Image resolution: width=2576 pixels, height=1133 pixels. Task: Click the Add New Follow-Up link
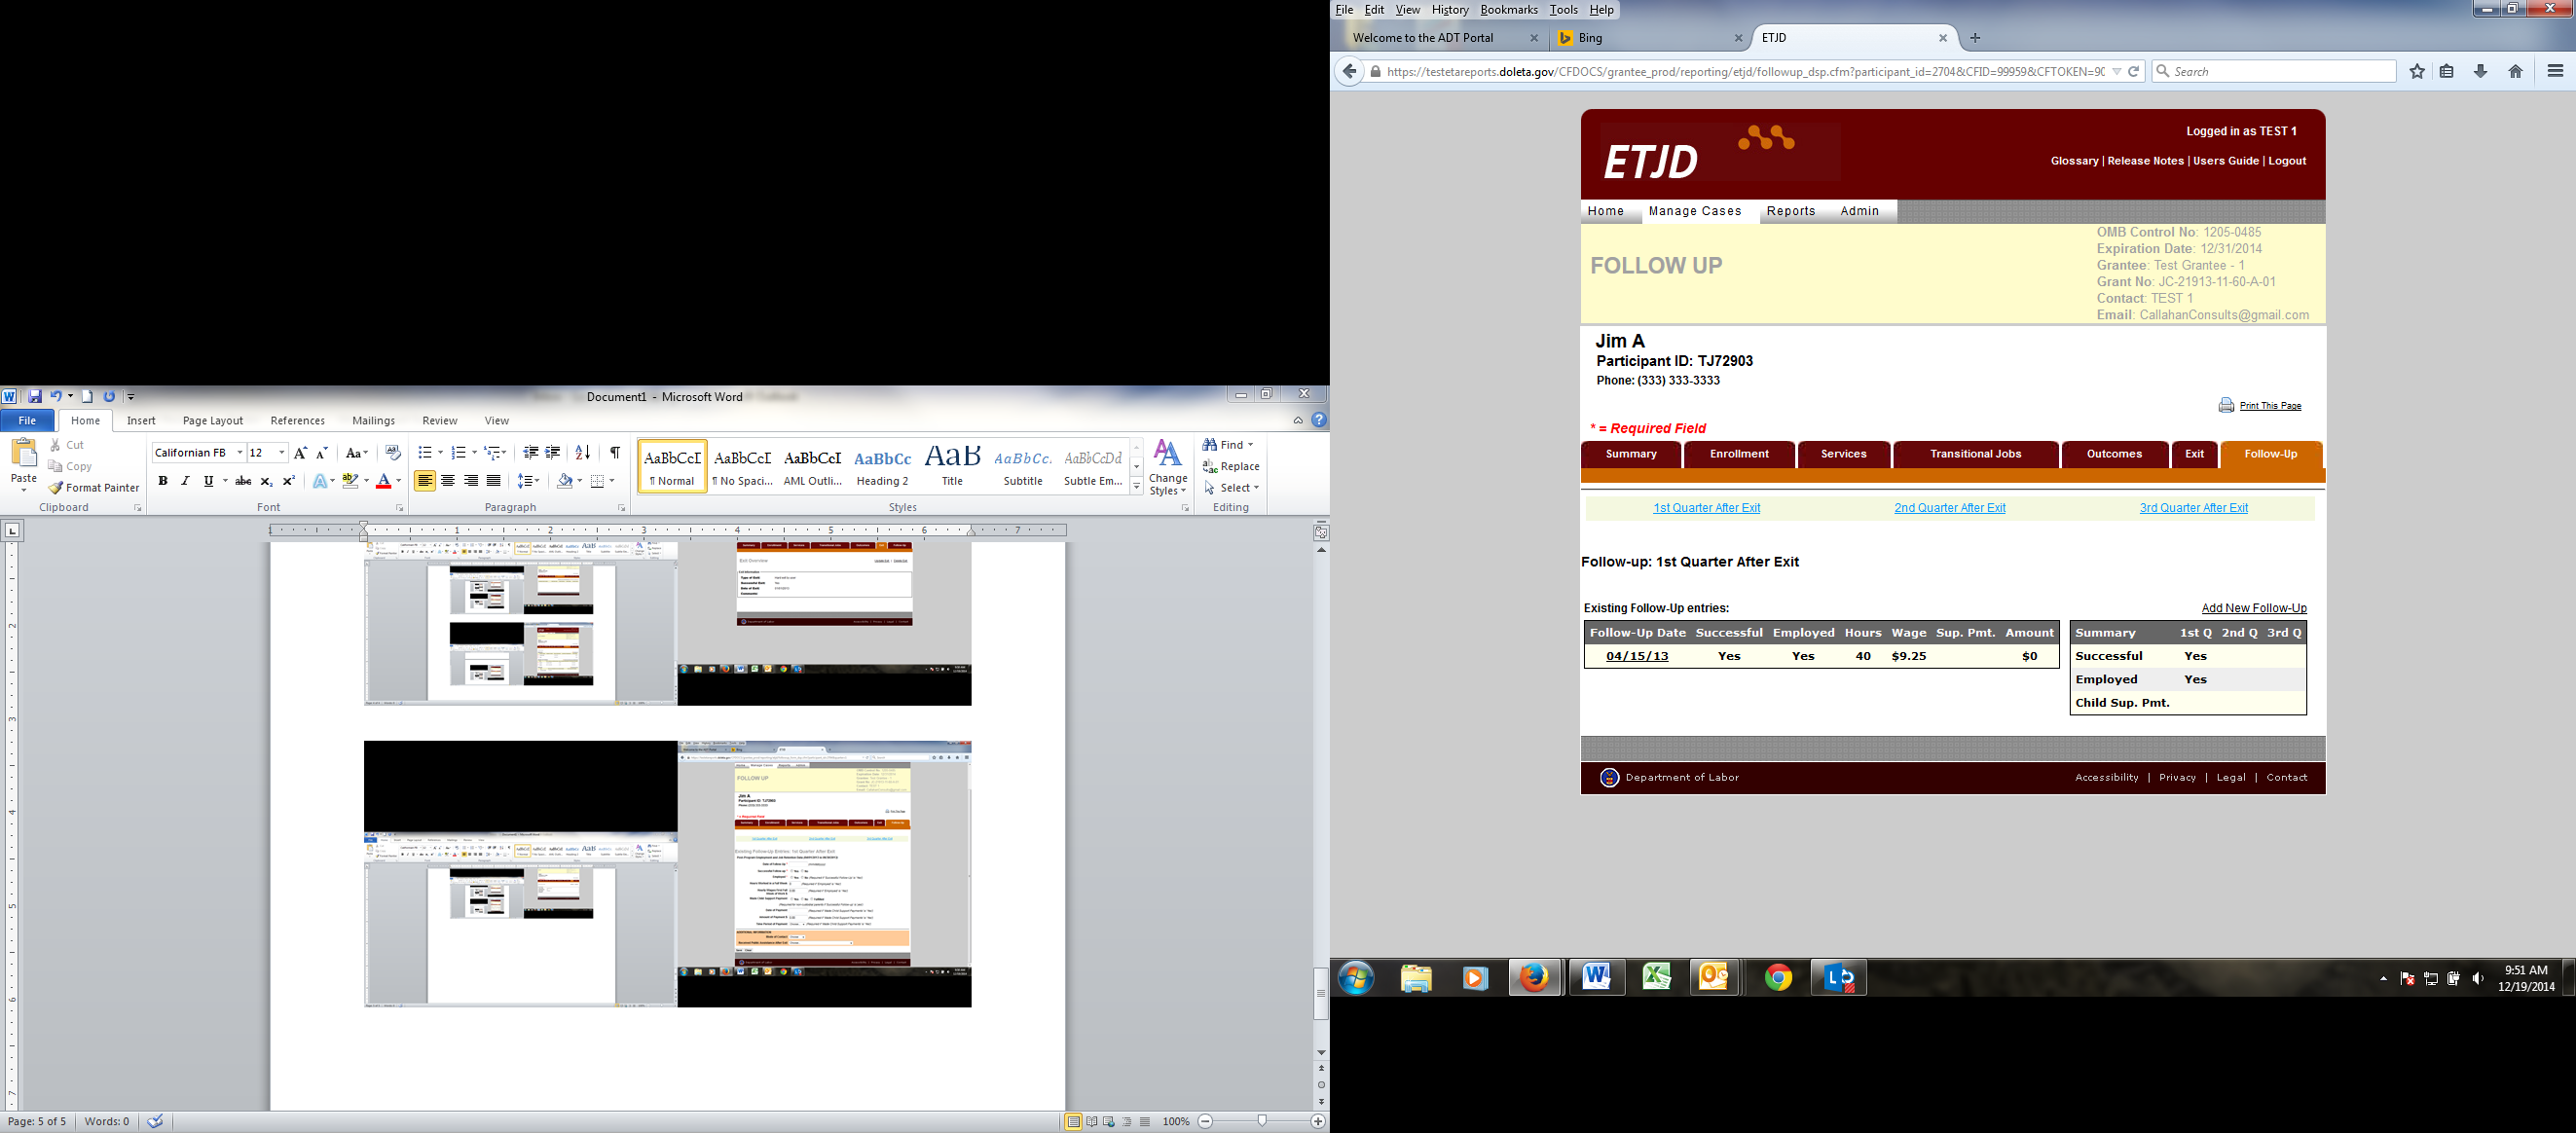point(2253,608)
